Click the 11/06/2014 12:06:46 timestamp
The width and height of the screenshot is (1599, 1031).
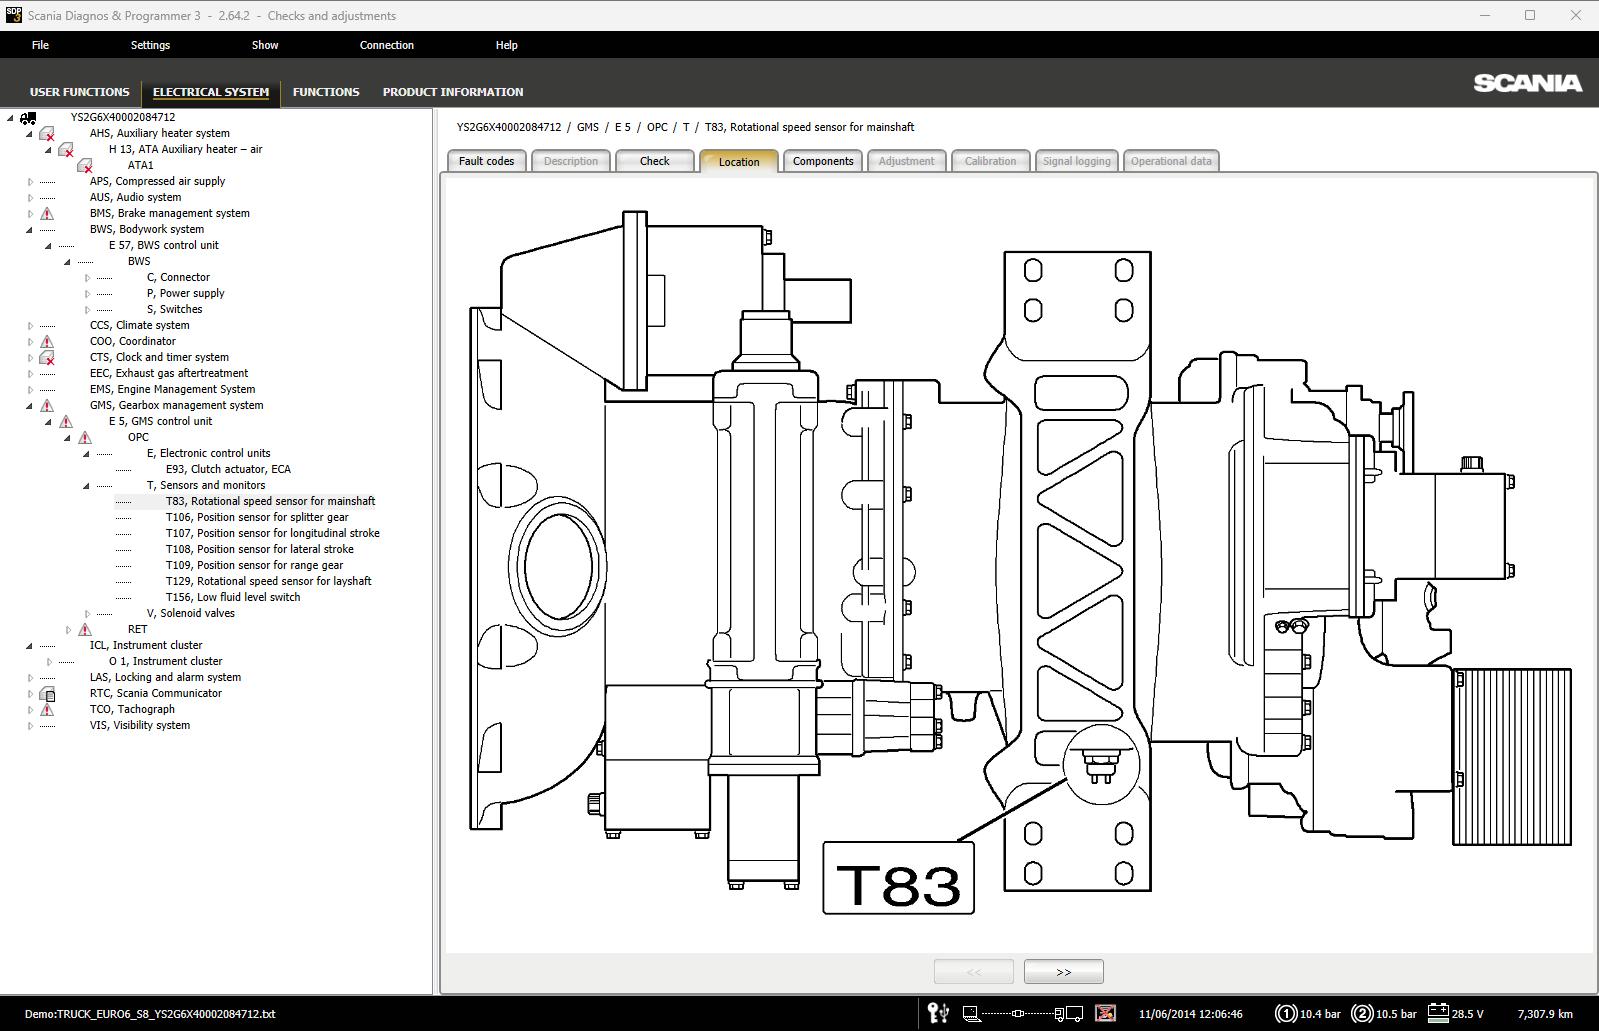coord(1190,1014)
